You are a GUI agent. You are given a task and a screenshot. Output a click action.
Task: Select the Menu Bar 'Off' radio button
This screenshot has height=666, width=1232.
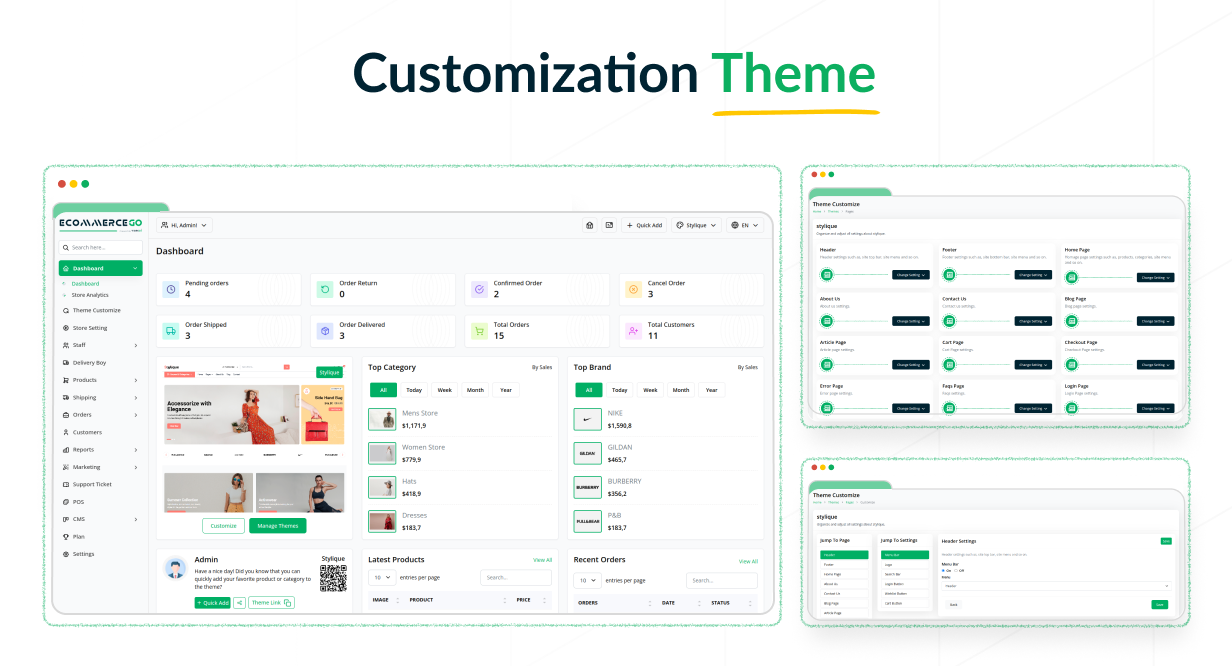[x=956, y=571]
